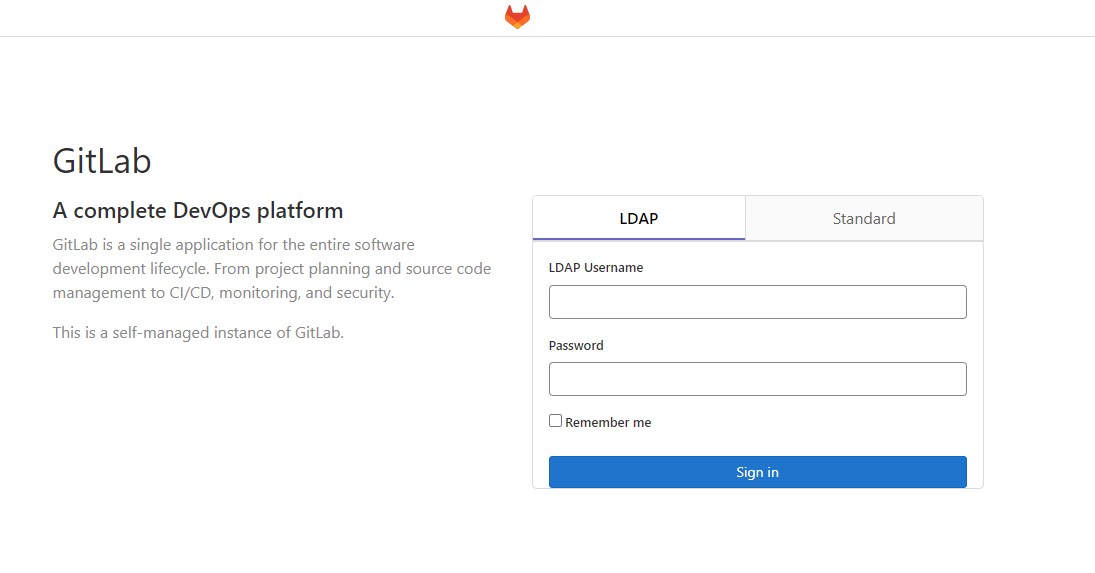Click into the Password input field
The height and width of the screenshot is (573, 1095).
coord(757,379)
